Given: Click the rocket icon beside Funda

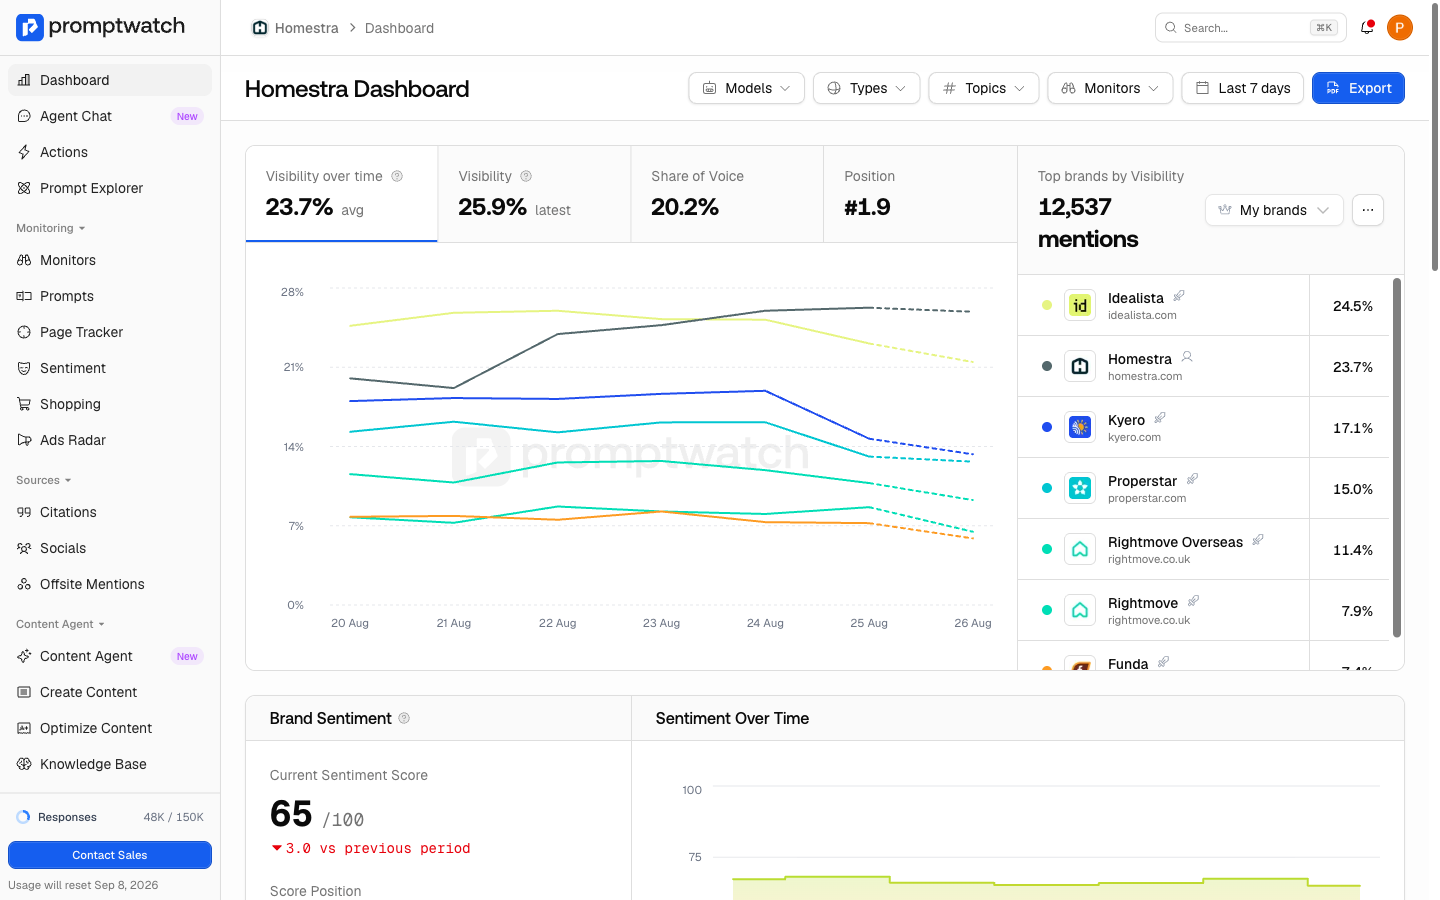Looking at the screenshot, I should [1163, 662].
